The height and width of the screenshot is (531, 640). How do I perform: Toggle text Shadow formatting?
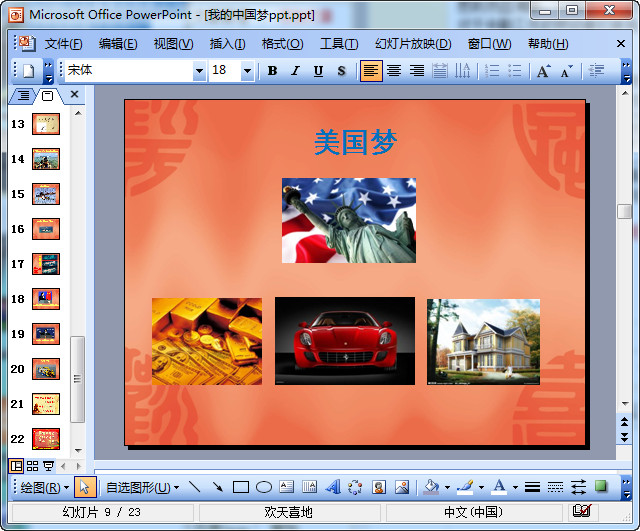342,71
